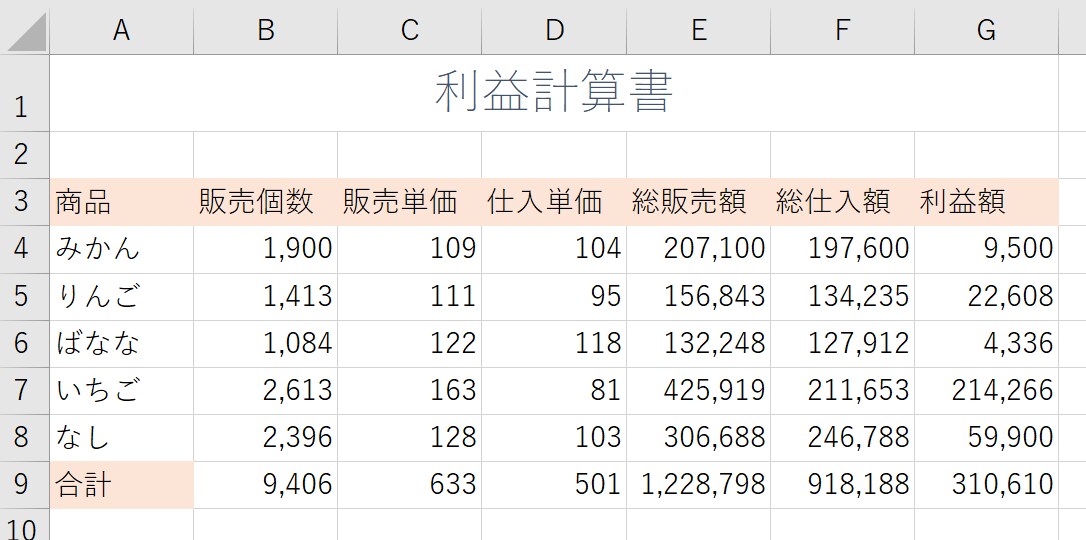Click the 仕入単価 header cell

pos(554,202)
